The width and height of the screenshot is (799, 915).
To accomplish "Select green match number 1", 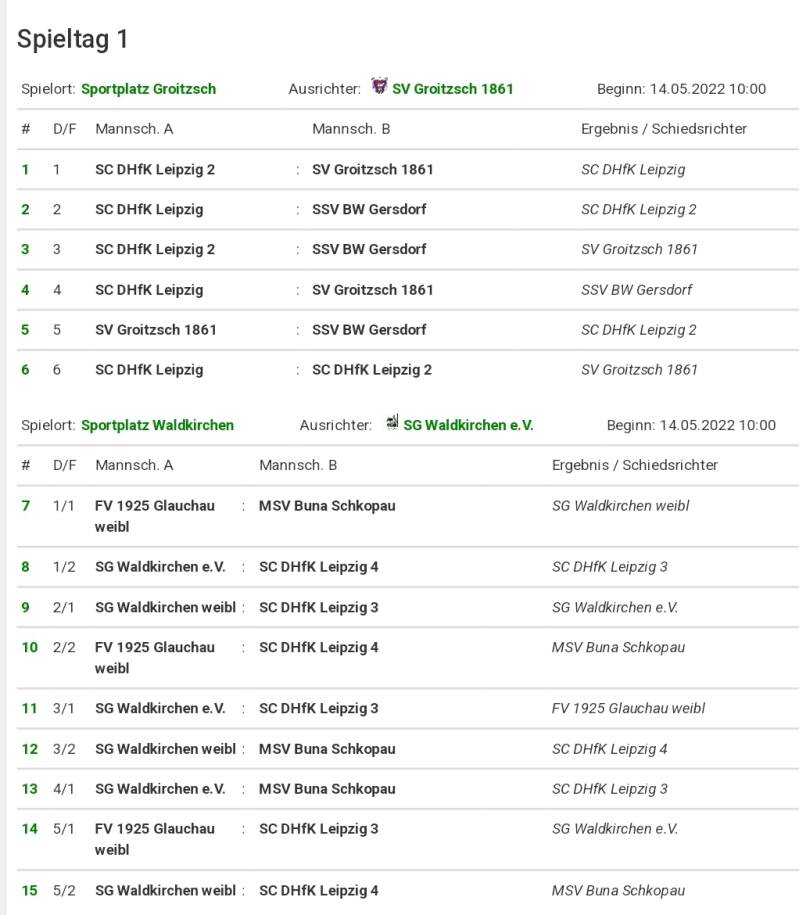I will [x=25, y=170].
